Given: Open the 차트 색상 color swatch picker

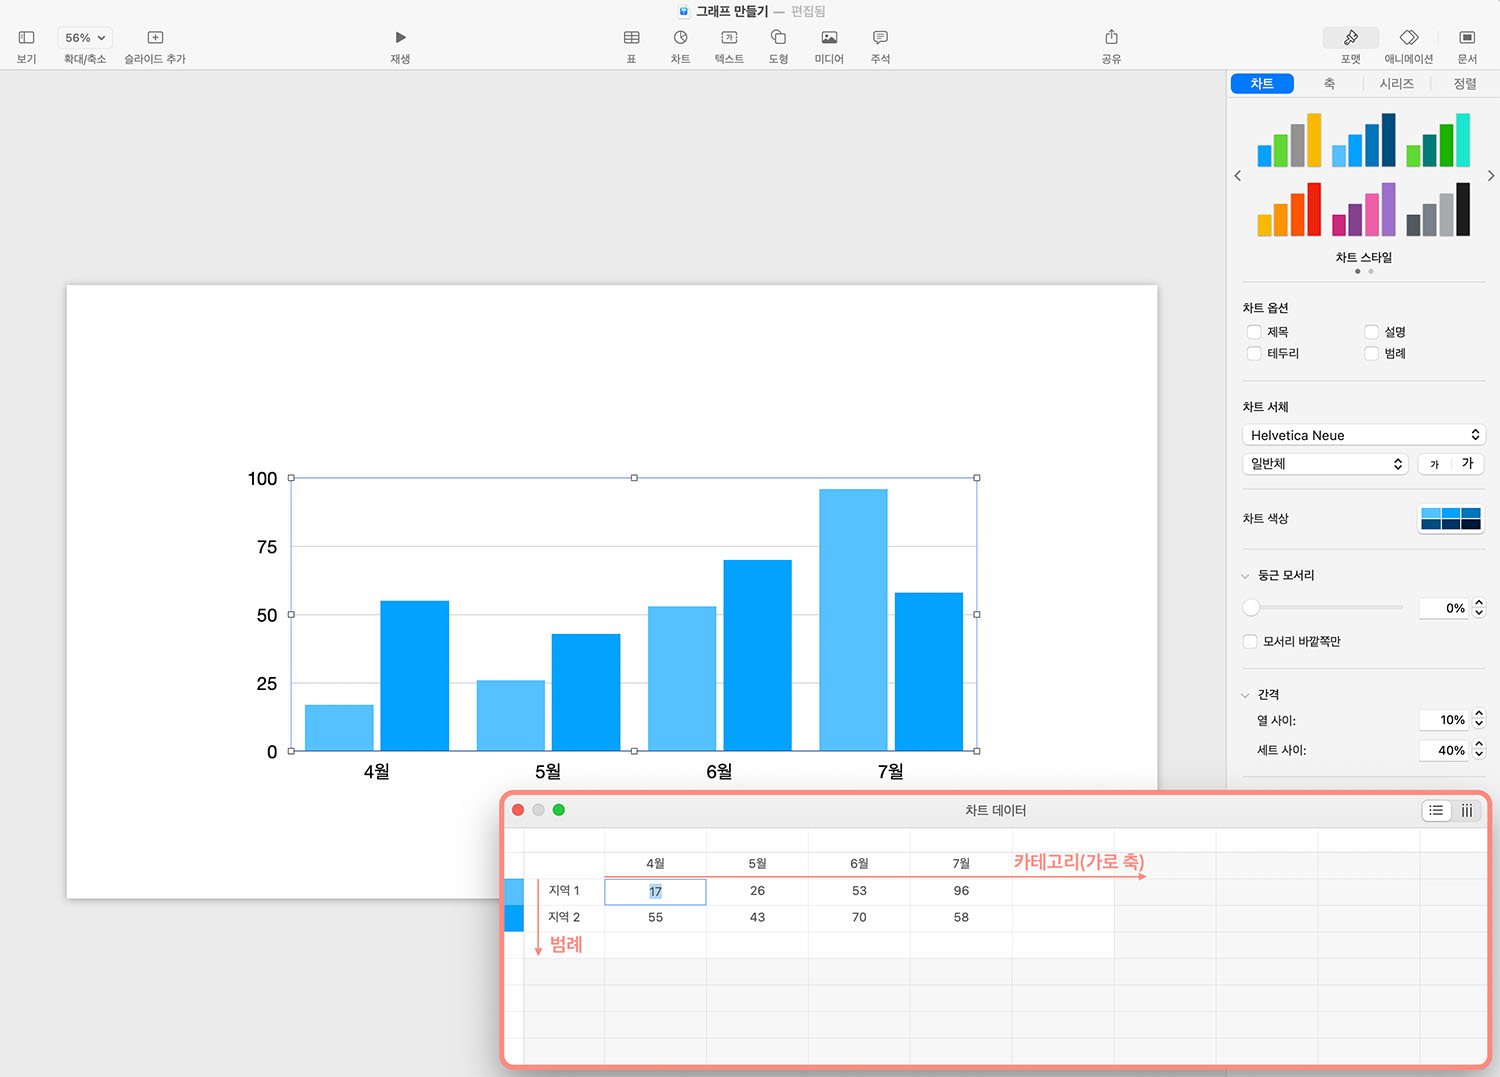Looking at the screenshot, I should pos(1451,519).
